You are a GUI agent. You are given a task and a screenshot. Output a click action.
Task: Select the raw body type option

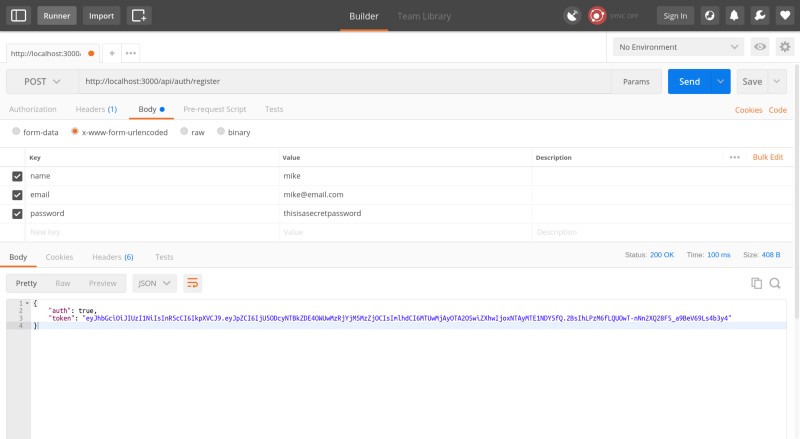pos(192,132)
